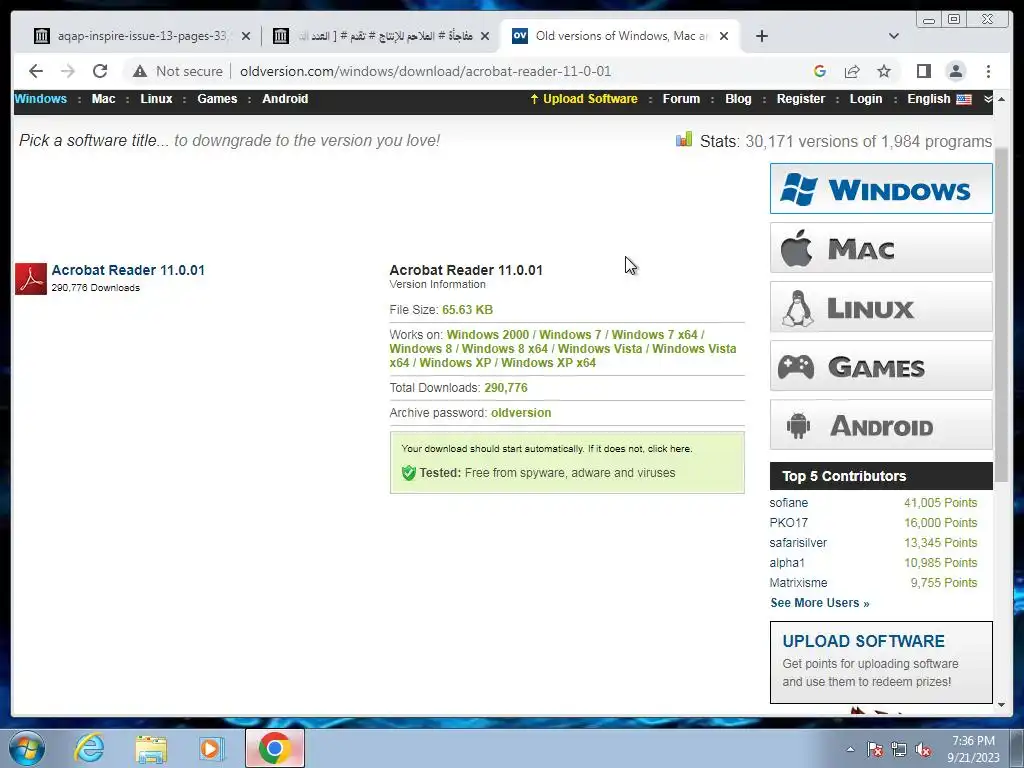1024x768 pixels.
Task: Click See More Users link
Action: [x=820, y=603]
